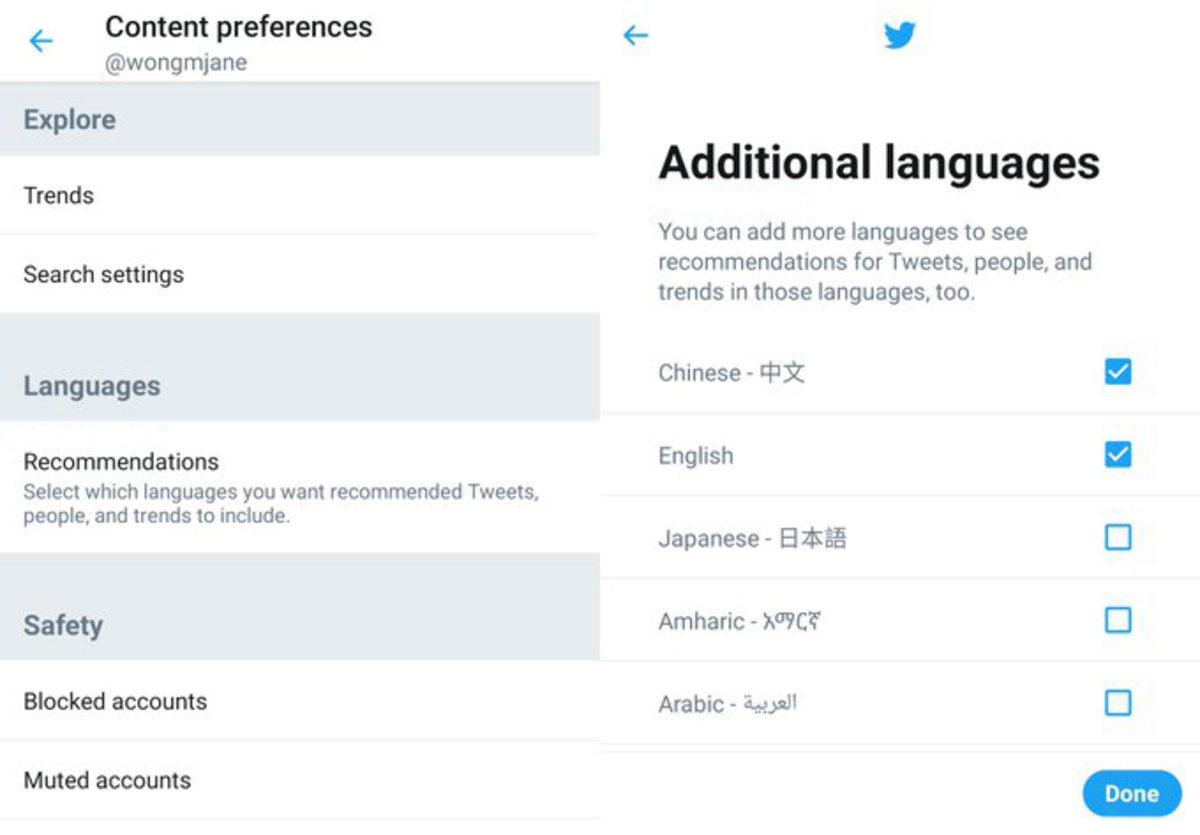Select Recommendations under Languages
Viewport: 1200px width, 835px height.
(121, 462)
